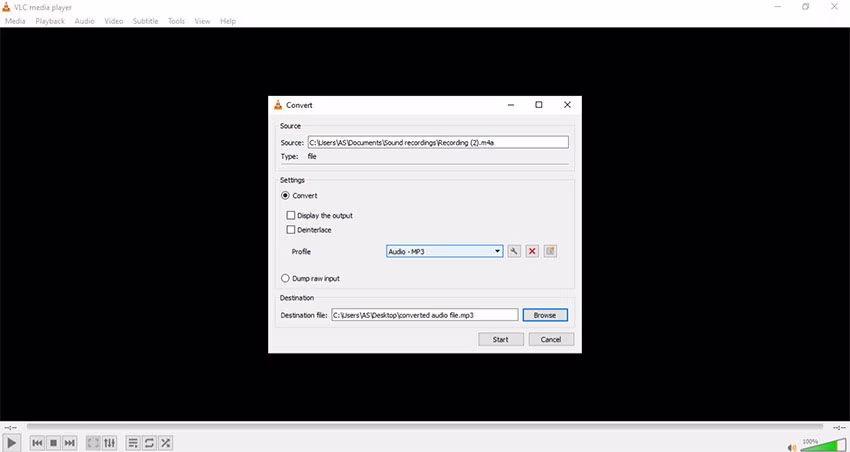Edit selected profile with wrench icon
Screen dimensions: 850x452
514,251
